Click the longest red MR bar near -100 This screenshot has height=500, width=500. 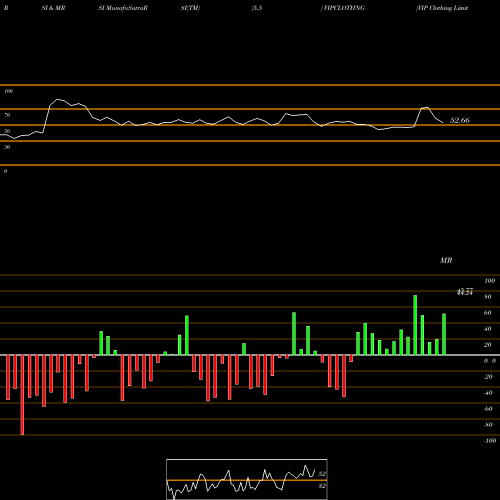22,395
